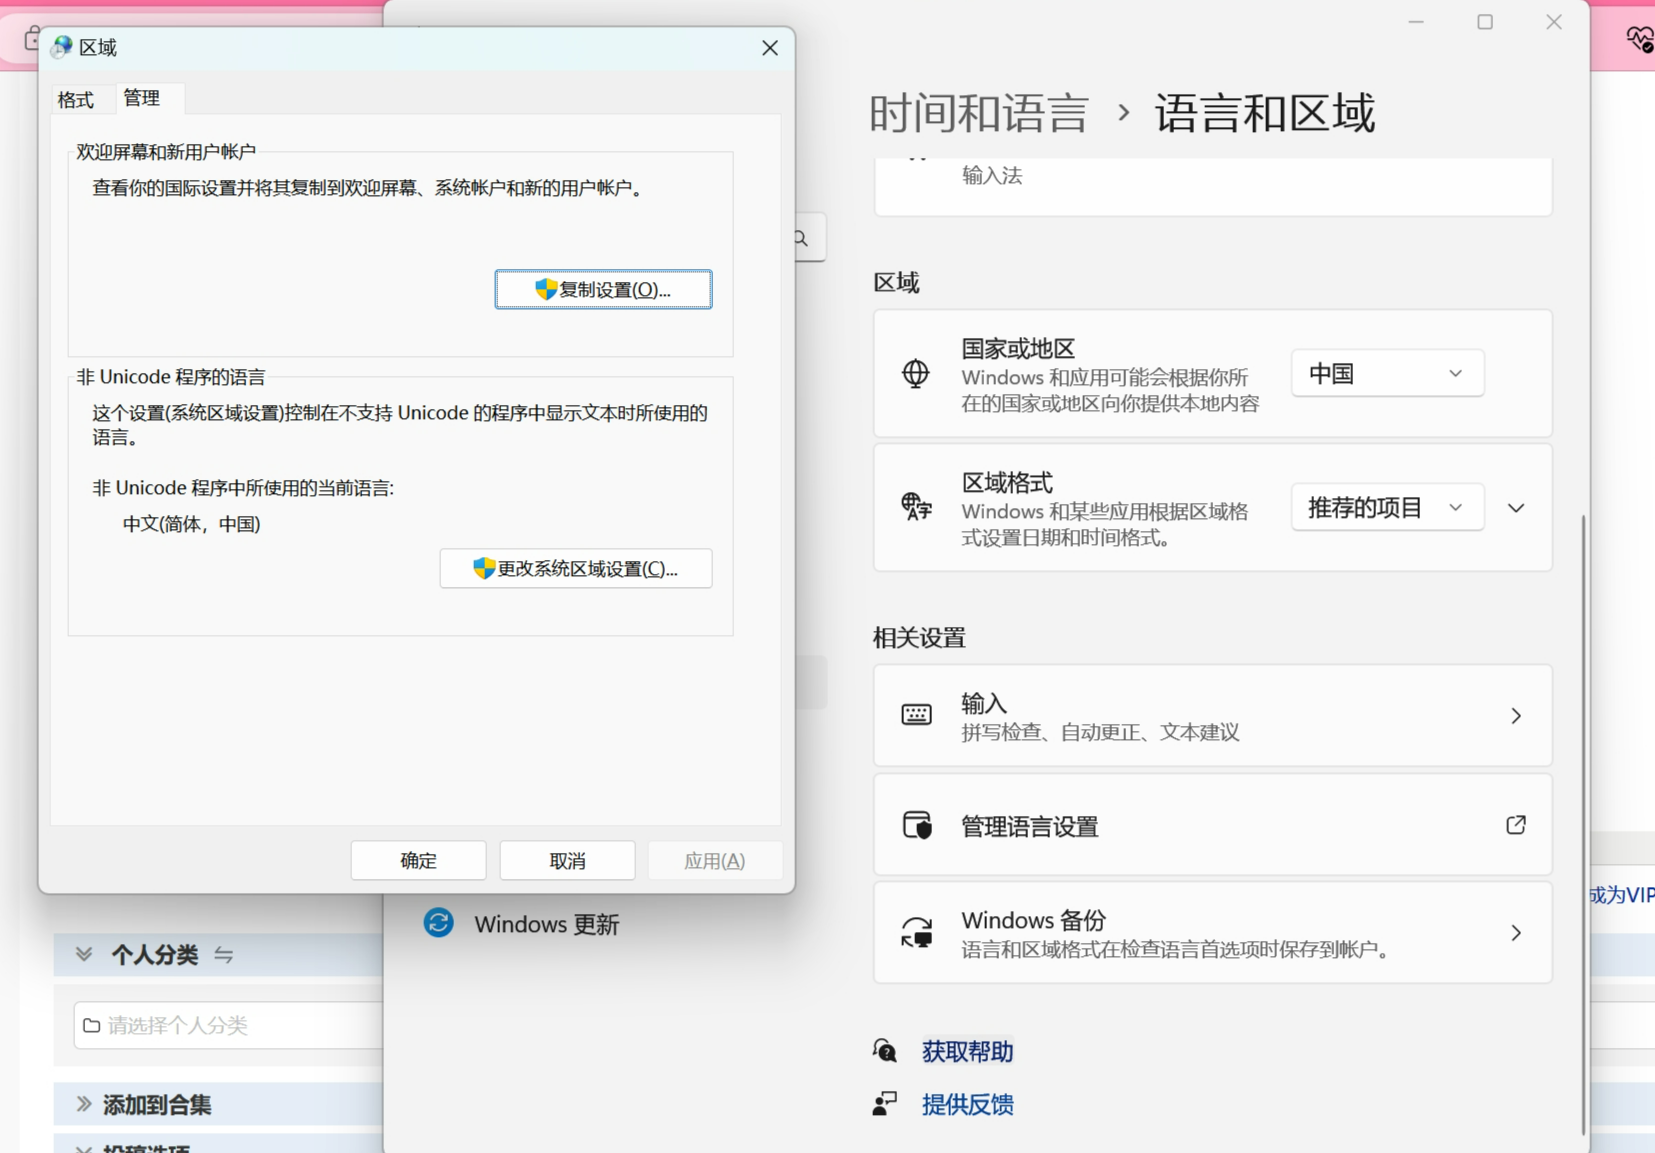Click the 时间和语言 breadcrumb
The height and width of the screenshot is (1153, 1655).
pyautogui.click(x=979, y=112)
